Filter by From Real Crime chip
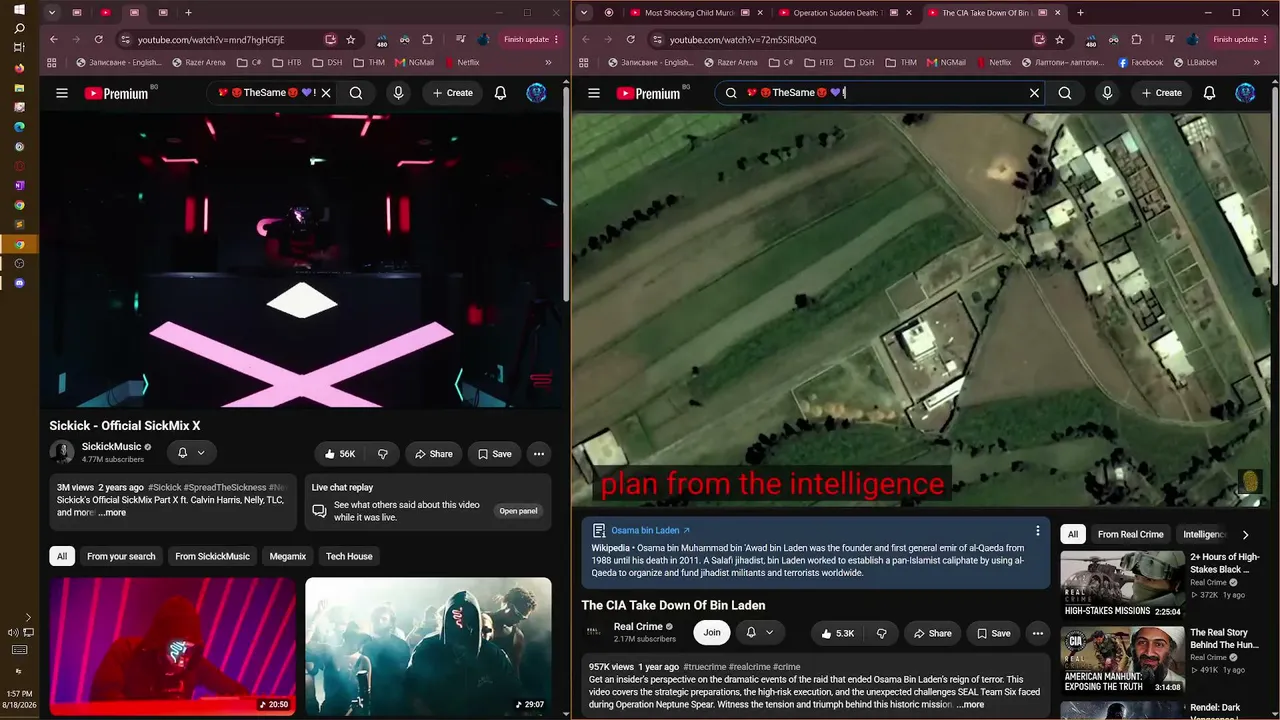1280x720 pixels. point(1131,534)
